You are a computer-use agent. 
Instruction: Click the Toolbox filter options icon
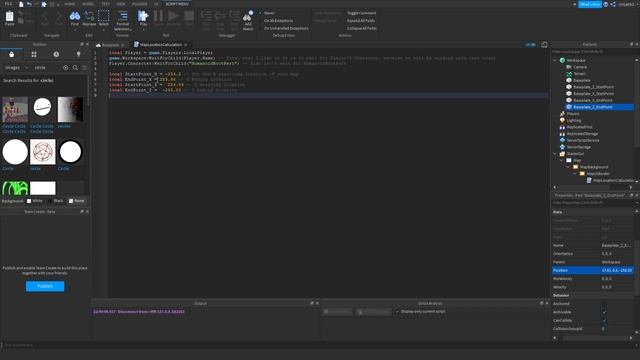84,68
